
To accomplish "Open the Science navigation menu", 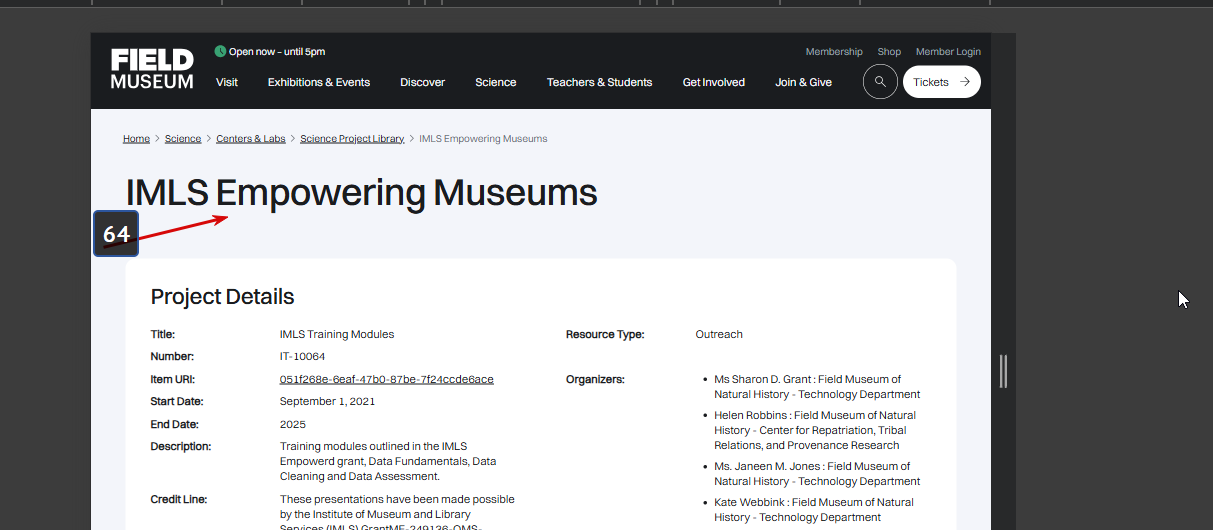I will point(496,82).
